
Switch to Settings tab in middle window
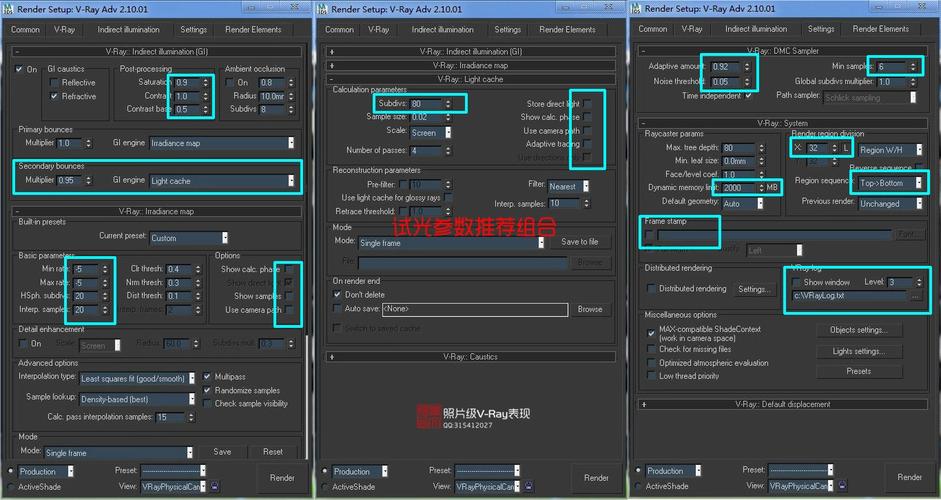pyautogui.click(x=507, y=29)
